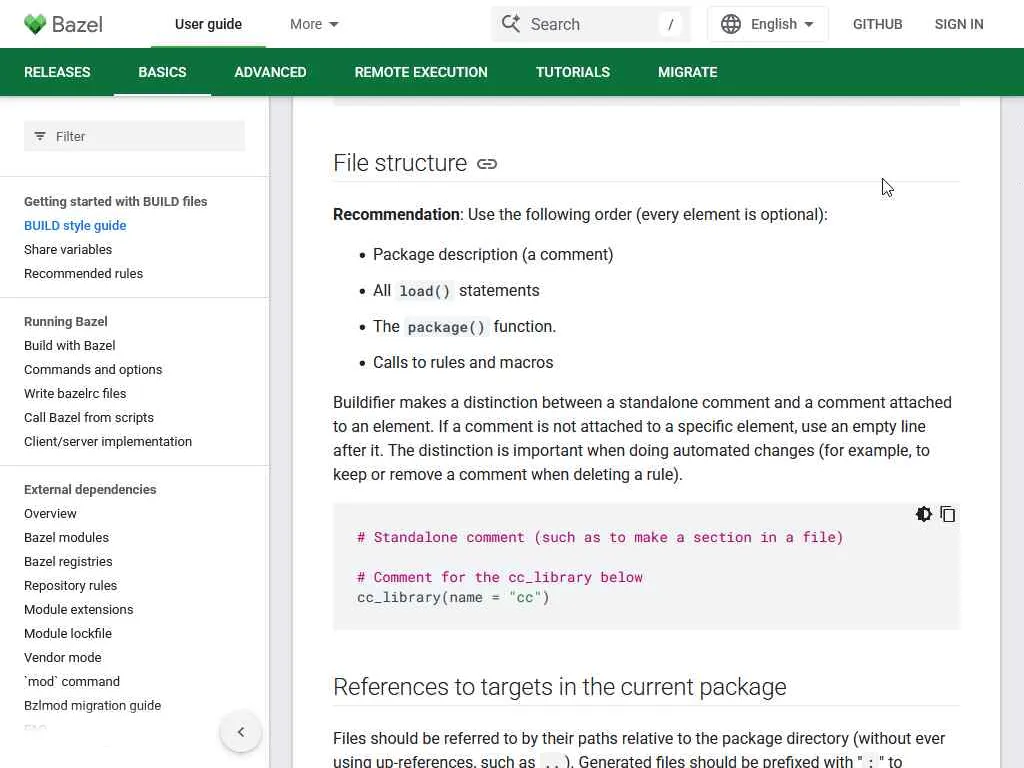The height and width of the screenshot is (768, 1024).
Task: Open the Releases tab
Action: (57, 72)
